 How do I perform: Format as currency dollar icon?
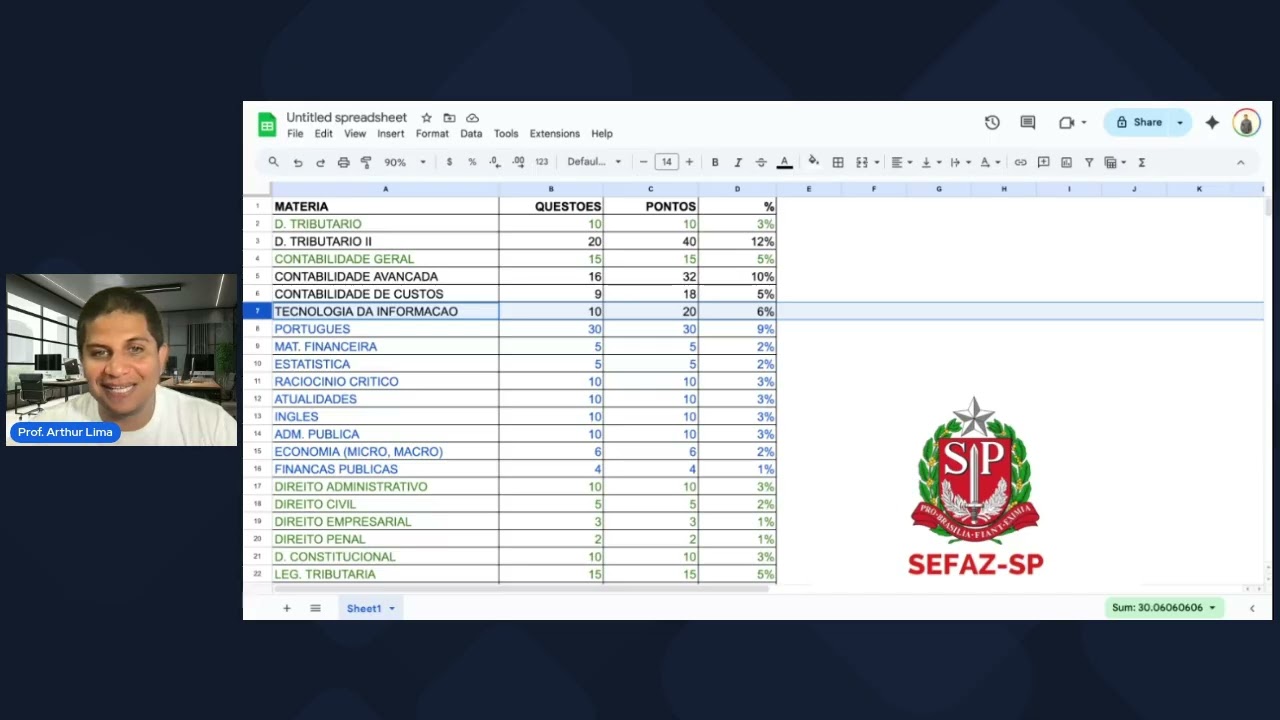coord(449,162)
